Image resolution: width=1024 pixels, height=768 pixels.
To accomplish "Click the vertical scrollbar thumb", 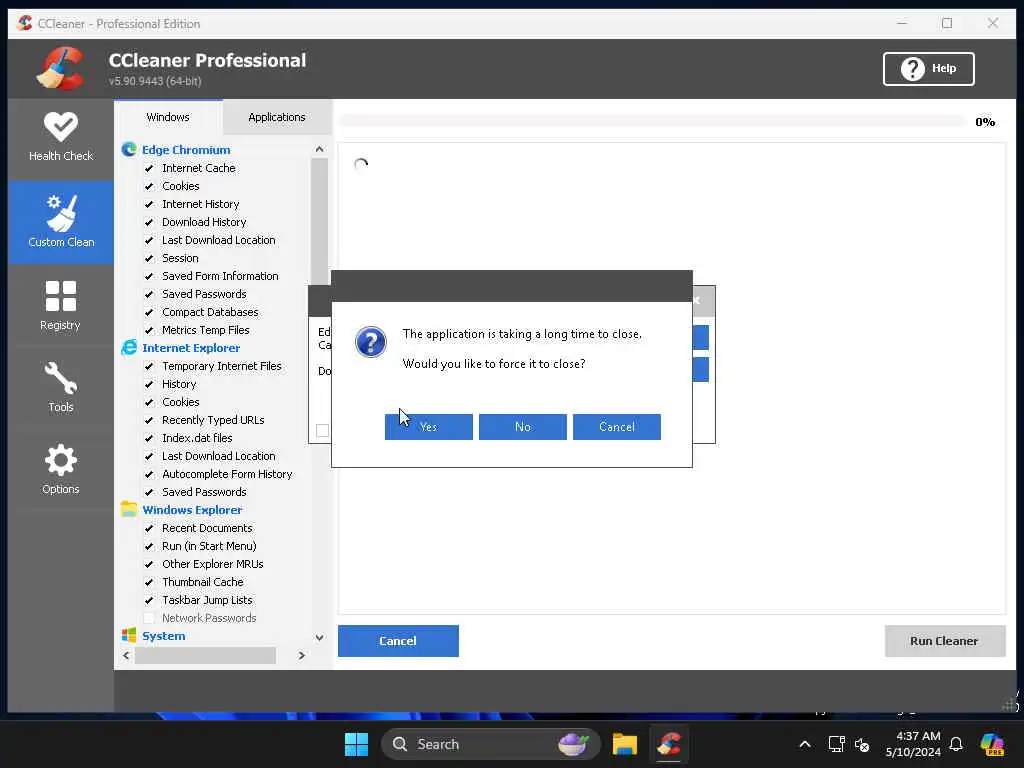I will pos(319,221).
